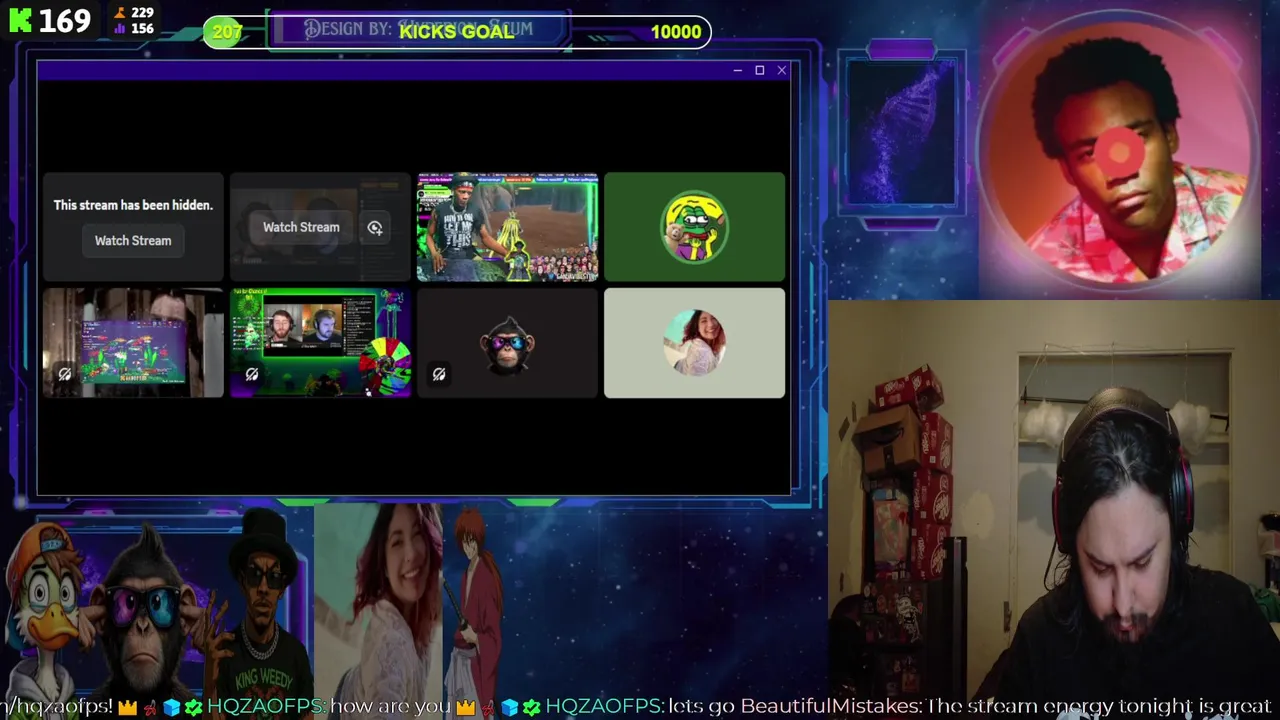
Task: Click the green Kick logo beside 169
Action: [20, 20]
